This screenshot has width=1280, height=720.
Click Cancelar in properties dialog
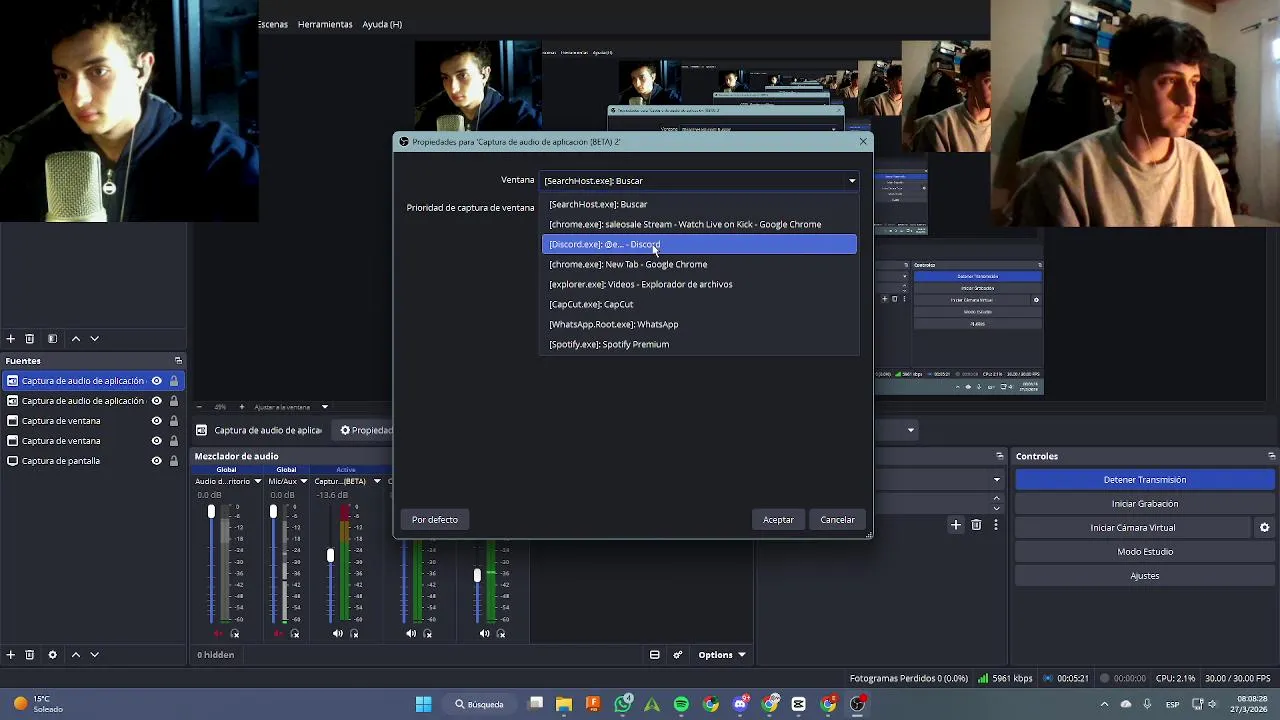click(x=837, y=520)
